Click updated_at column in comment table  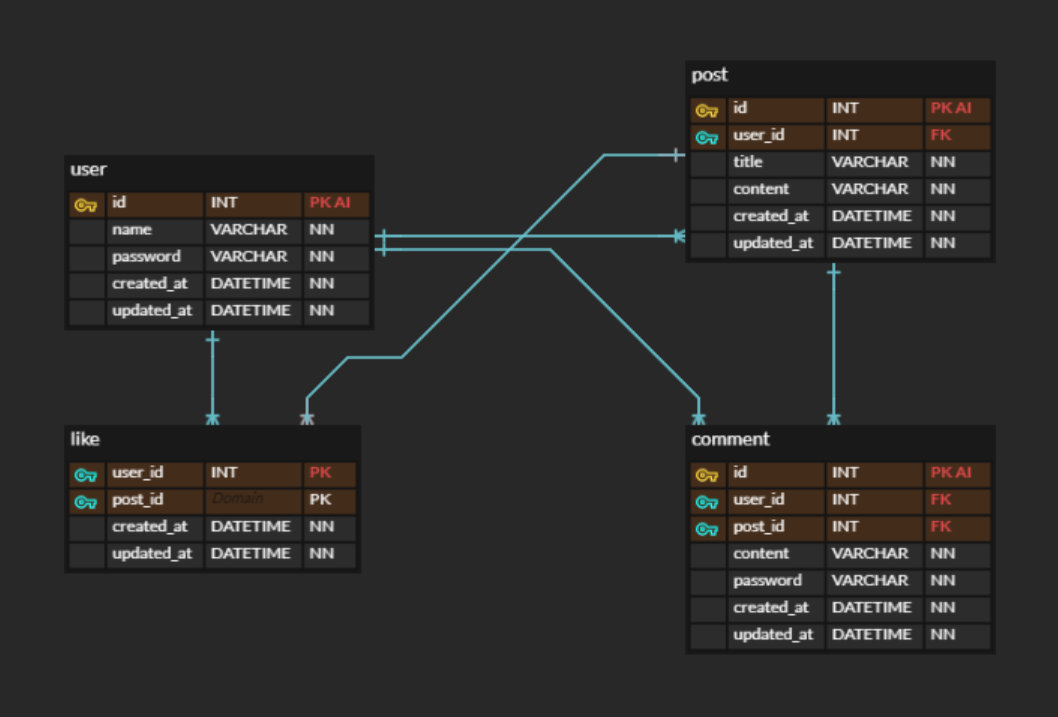pos(773,635)
